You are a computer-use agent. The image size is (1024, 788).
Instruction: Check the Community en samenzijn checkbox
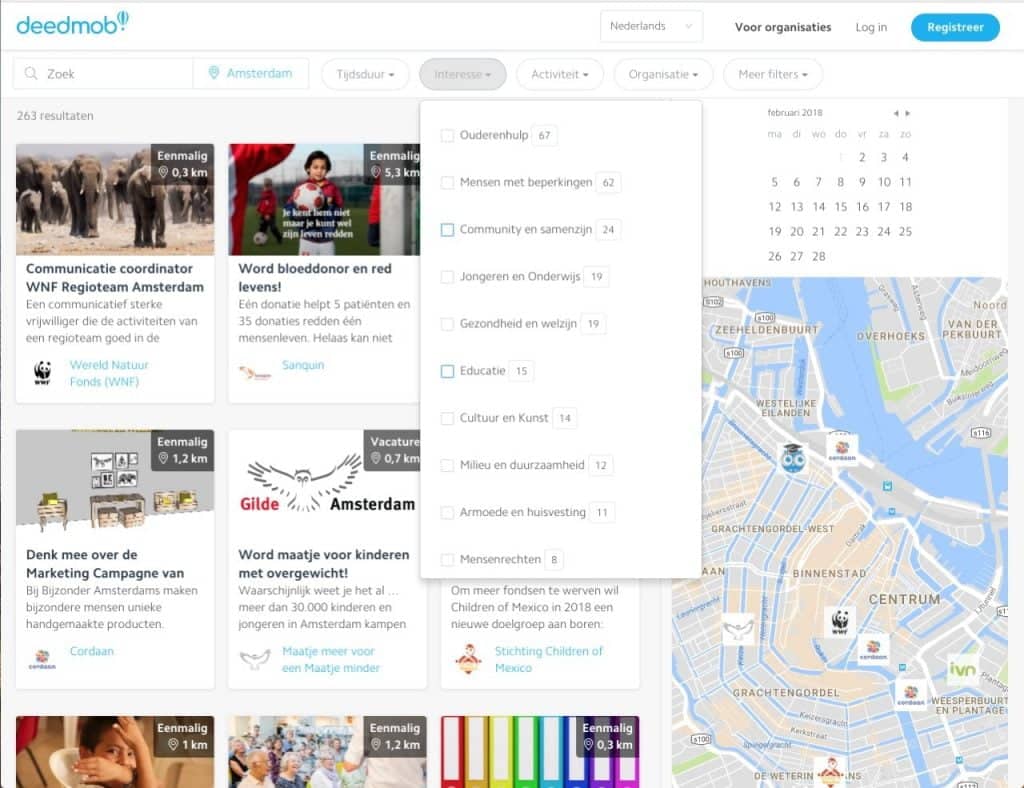pos(447,230)
